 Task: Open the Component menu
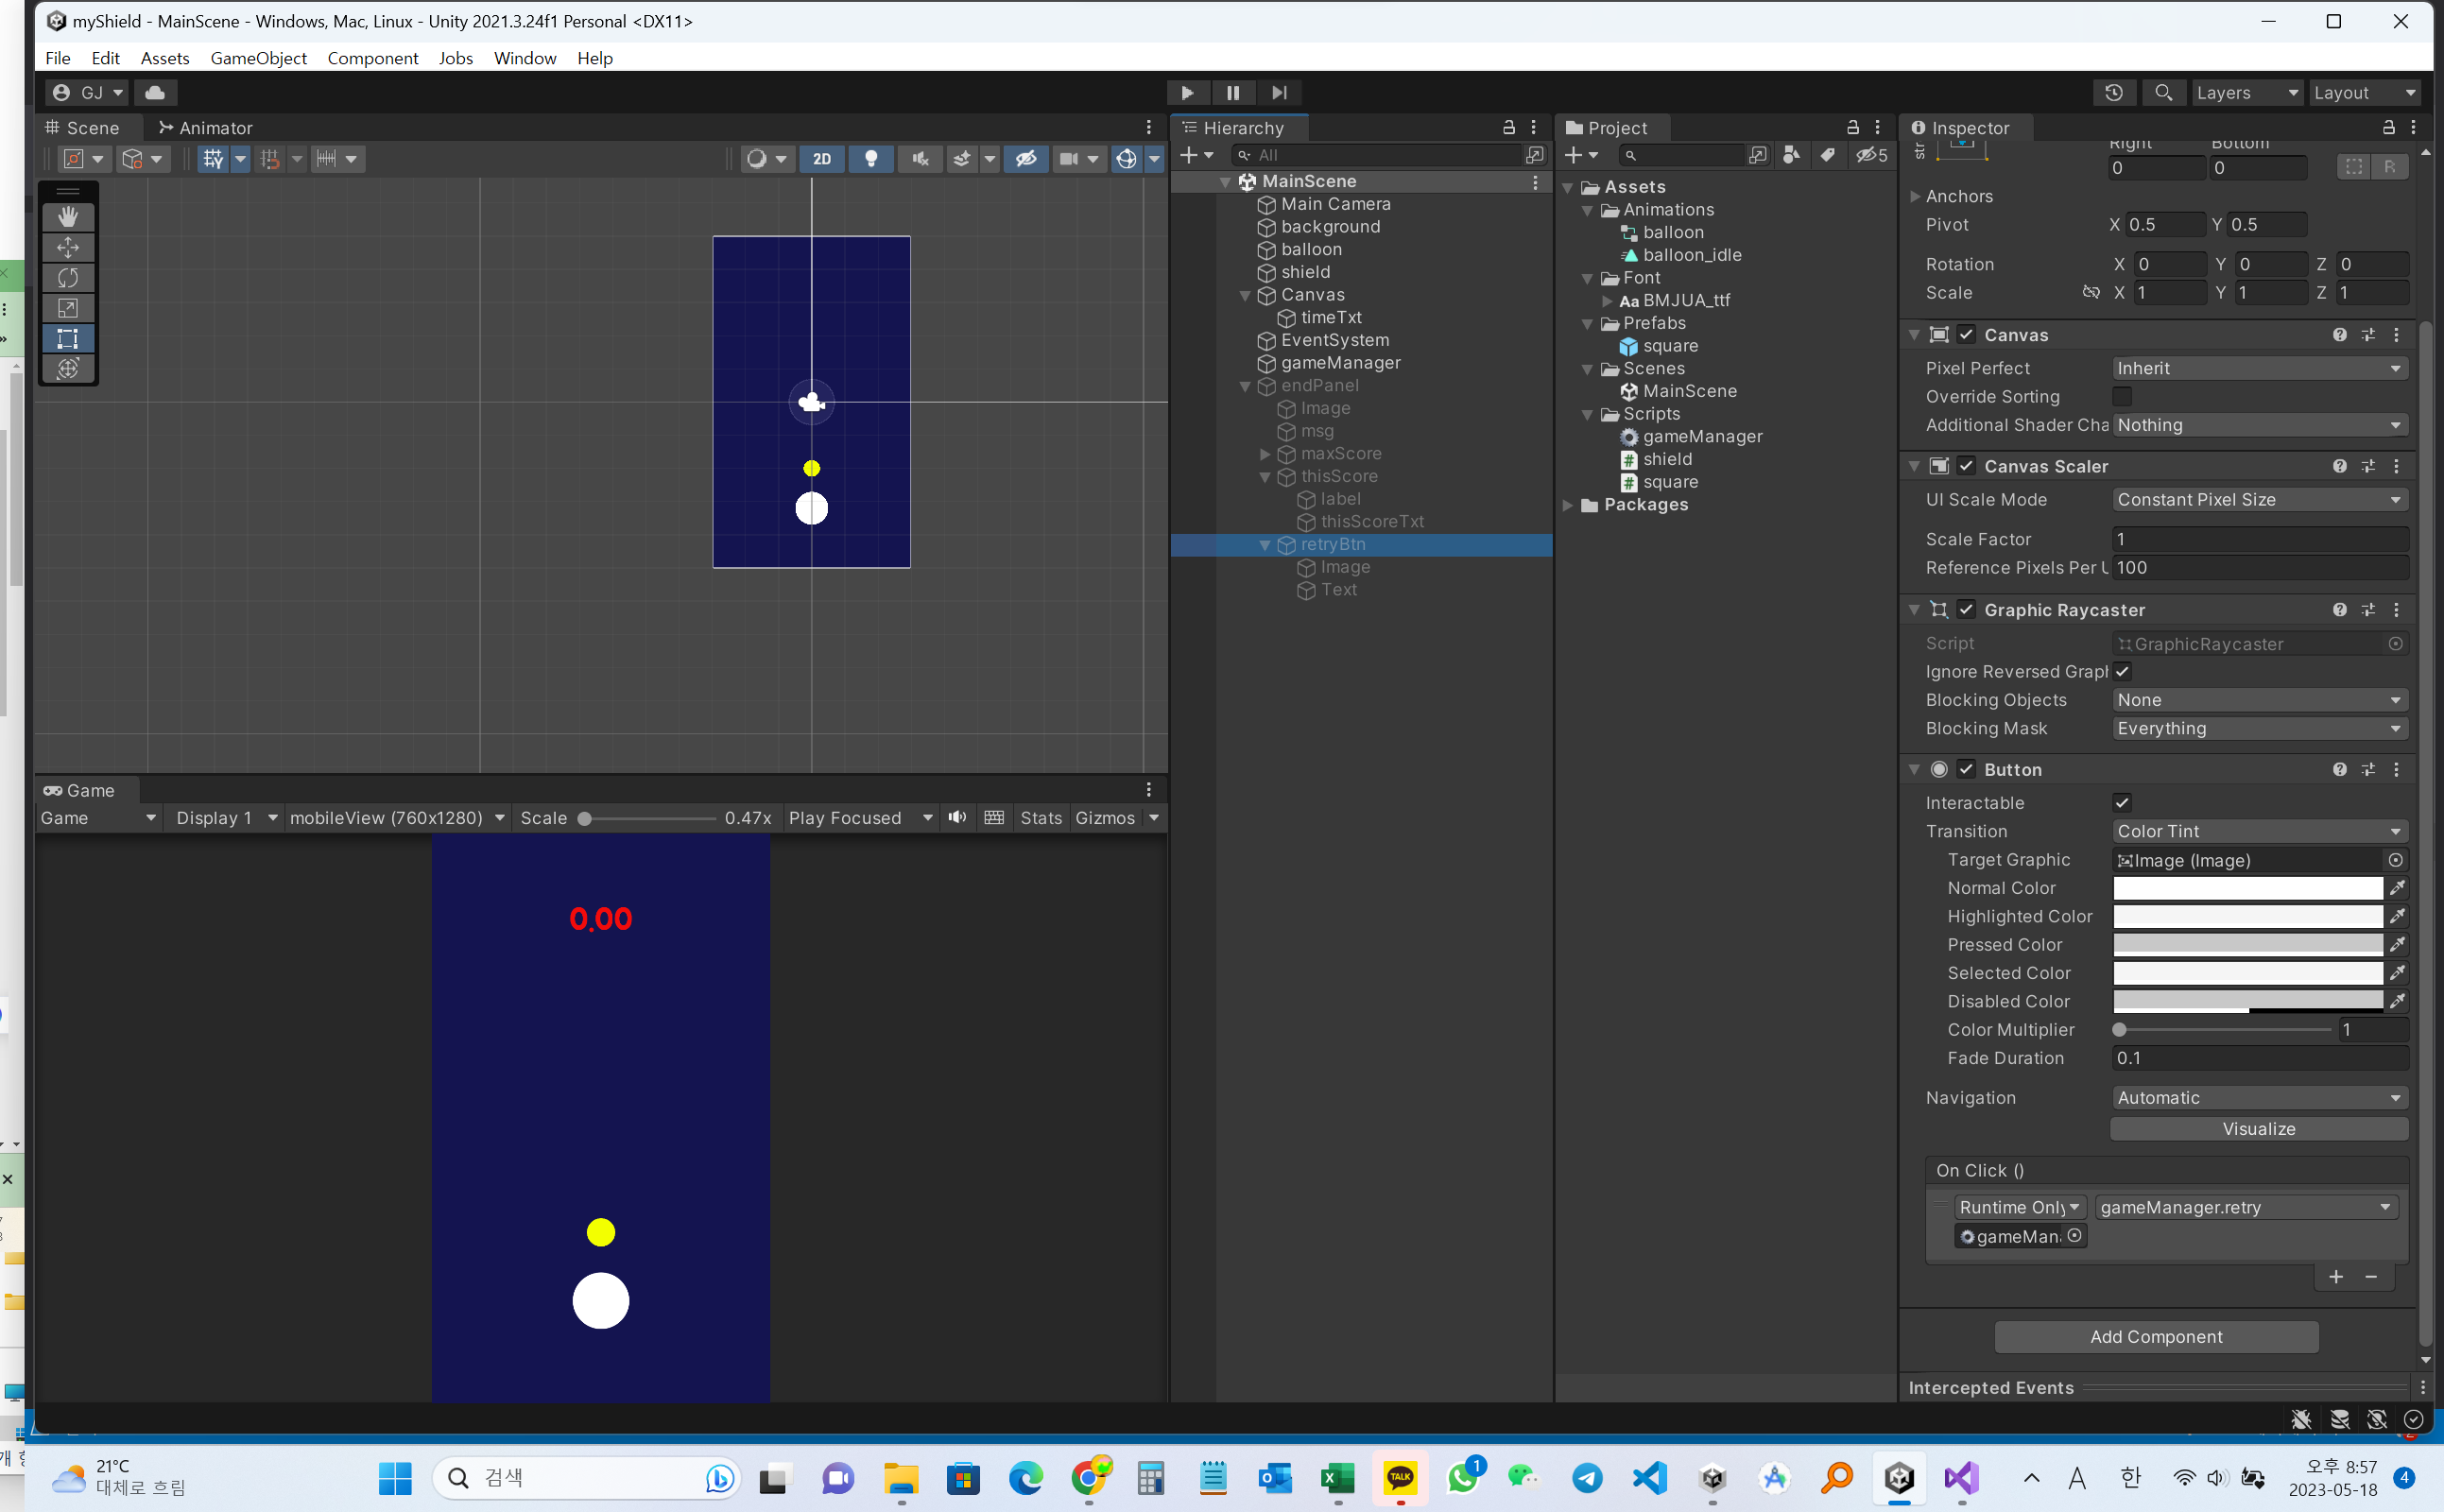[373, 58]
